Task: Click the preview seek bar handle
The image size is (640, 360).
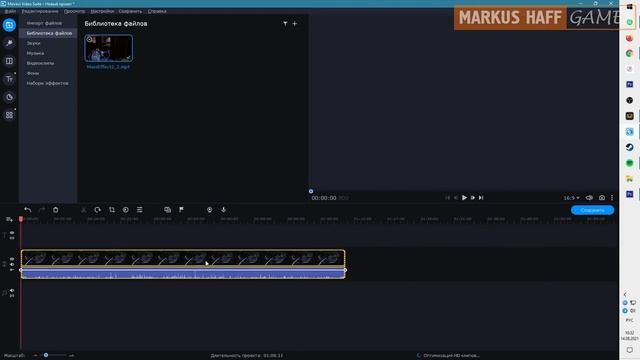Action: (311, 191)
